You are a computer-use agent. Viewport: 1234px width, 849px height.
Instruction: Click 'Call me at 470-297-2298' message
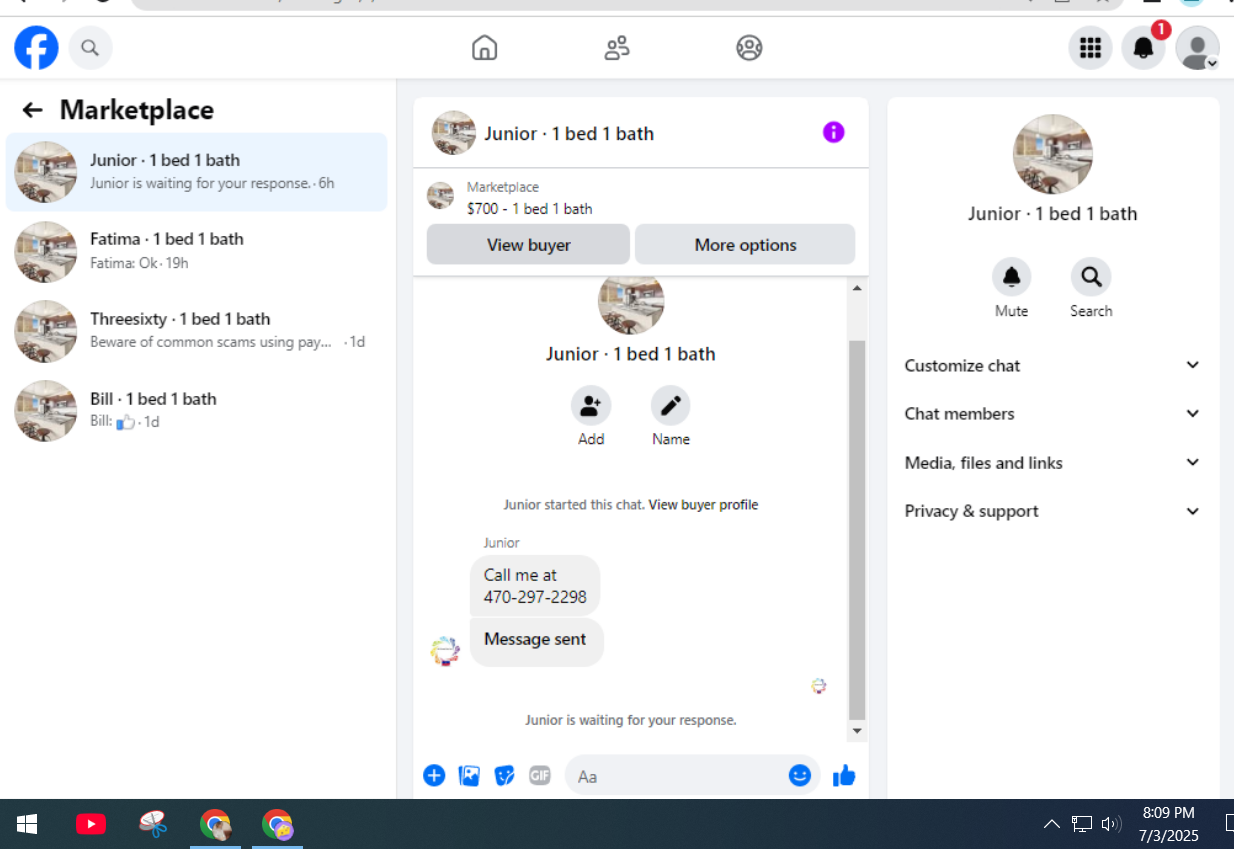(535, 586)
